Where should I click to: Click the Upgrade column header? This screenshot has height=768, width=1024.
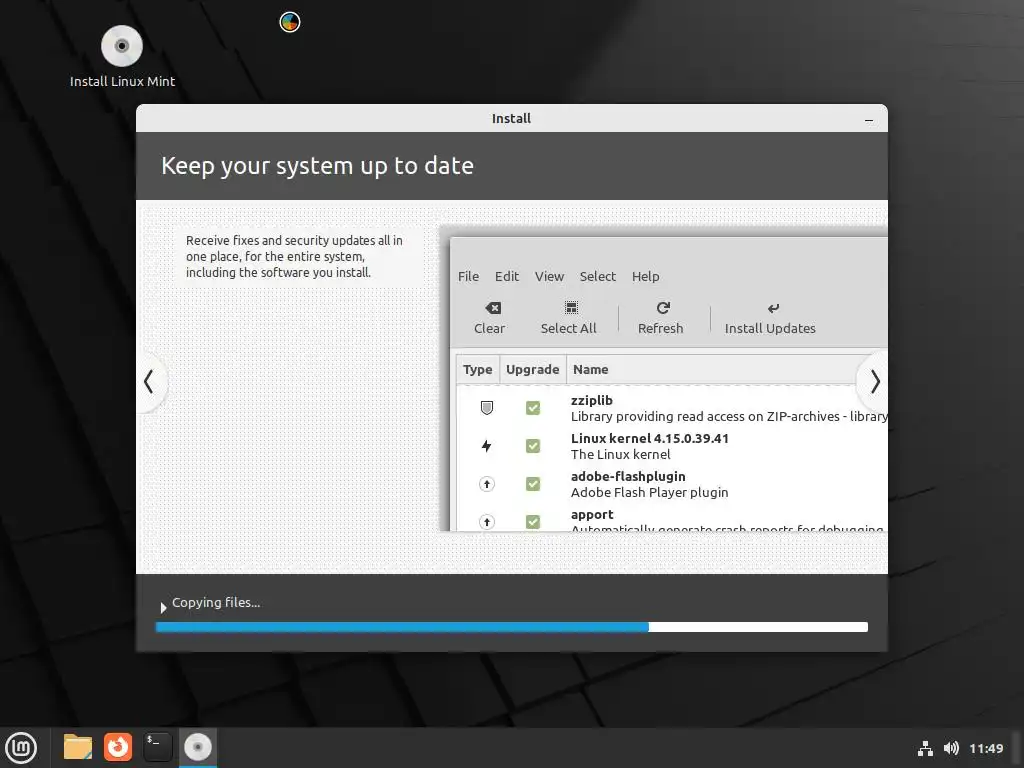tap(532, 369)
